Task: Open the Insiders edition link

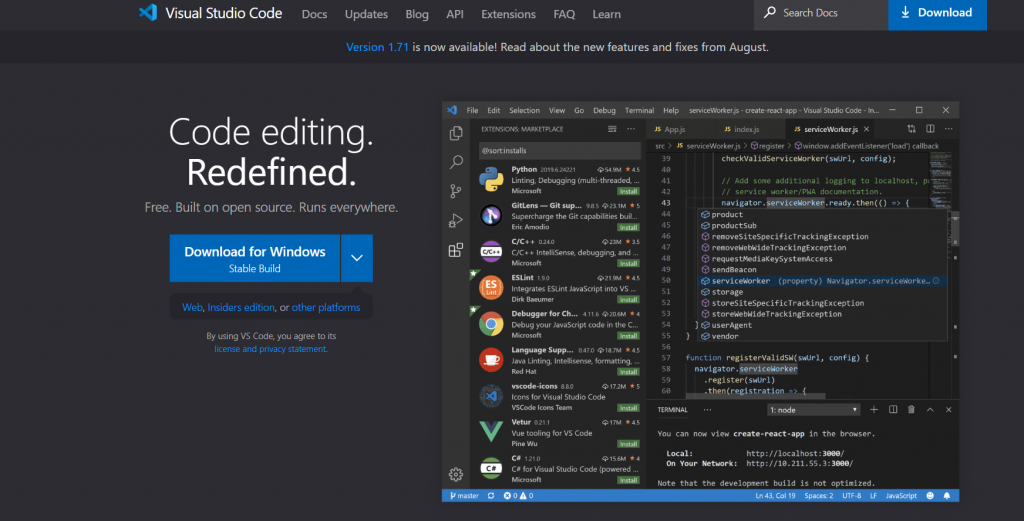Action: pyautogui.click(x=241, y=308)
